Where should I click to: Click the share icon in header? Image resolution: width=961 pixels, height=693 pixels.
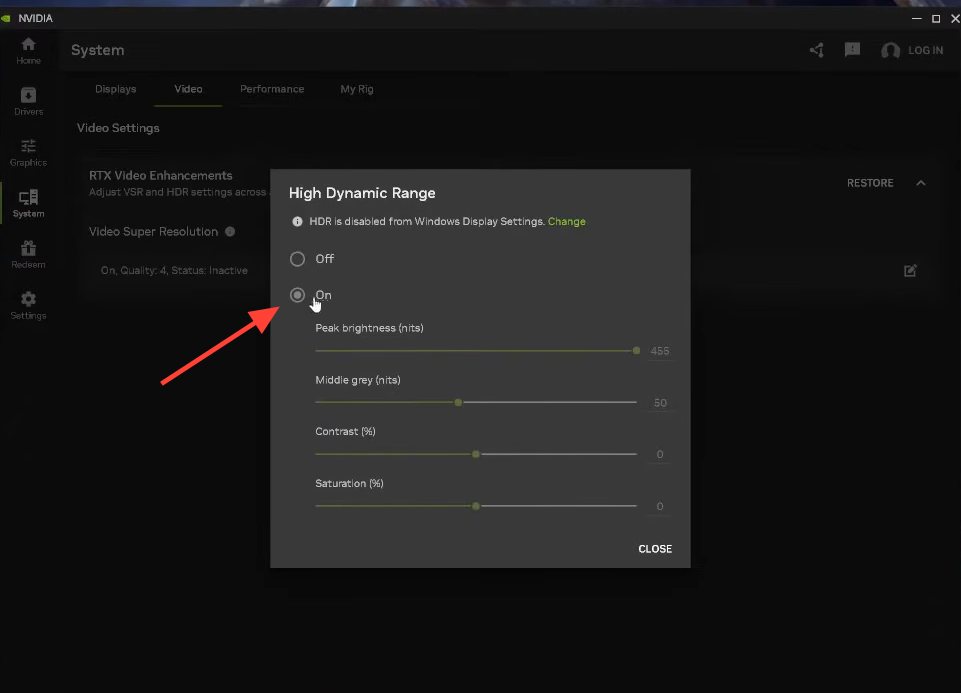point(816,50)
